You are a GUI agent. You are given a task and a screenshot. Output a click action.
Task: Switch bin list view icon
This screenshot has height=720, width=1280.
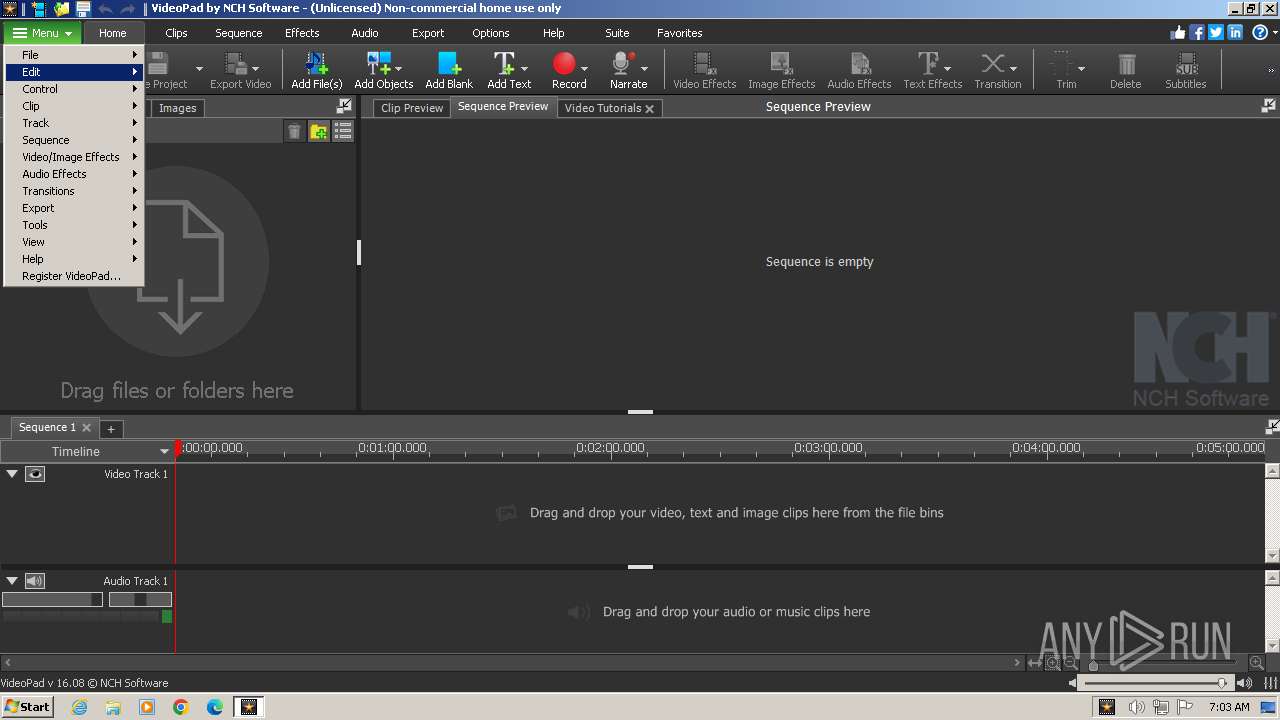tap(343, 131)
